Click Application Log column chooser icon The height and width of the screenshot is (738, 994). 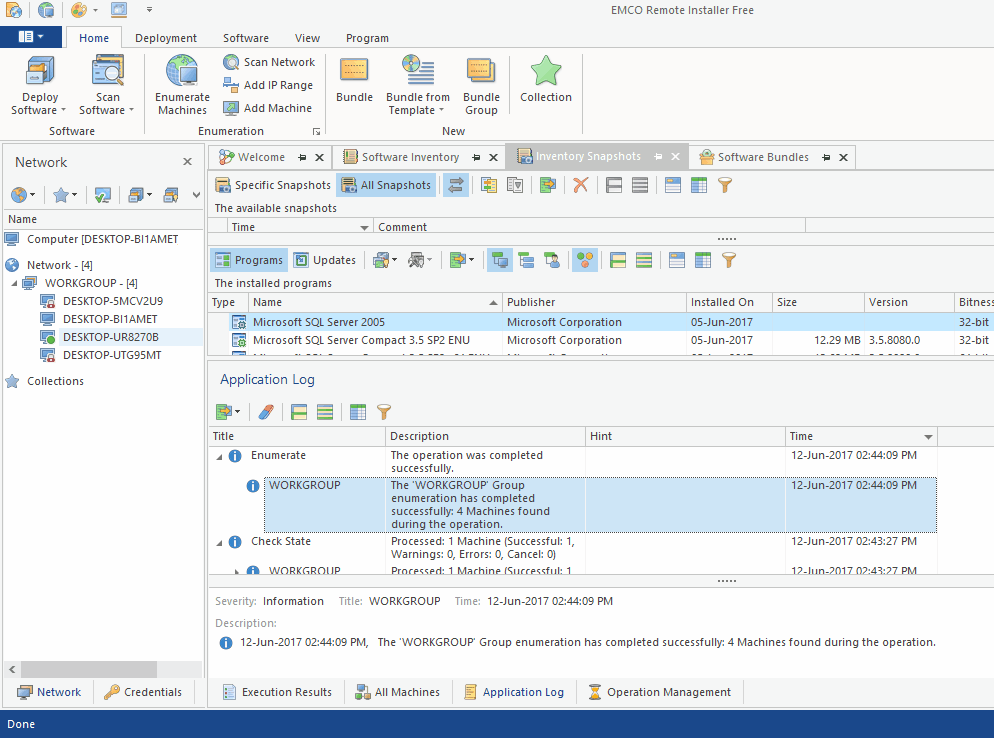[x=358, y=412]
